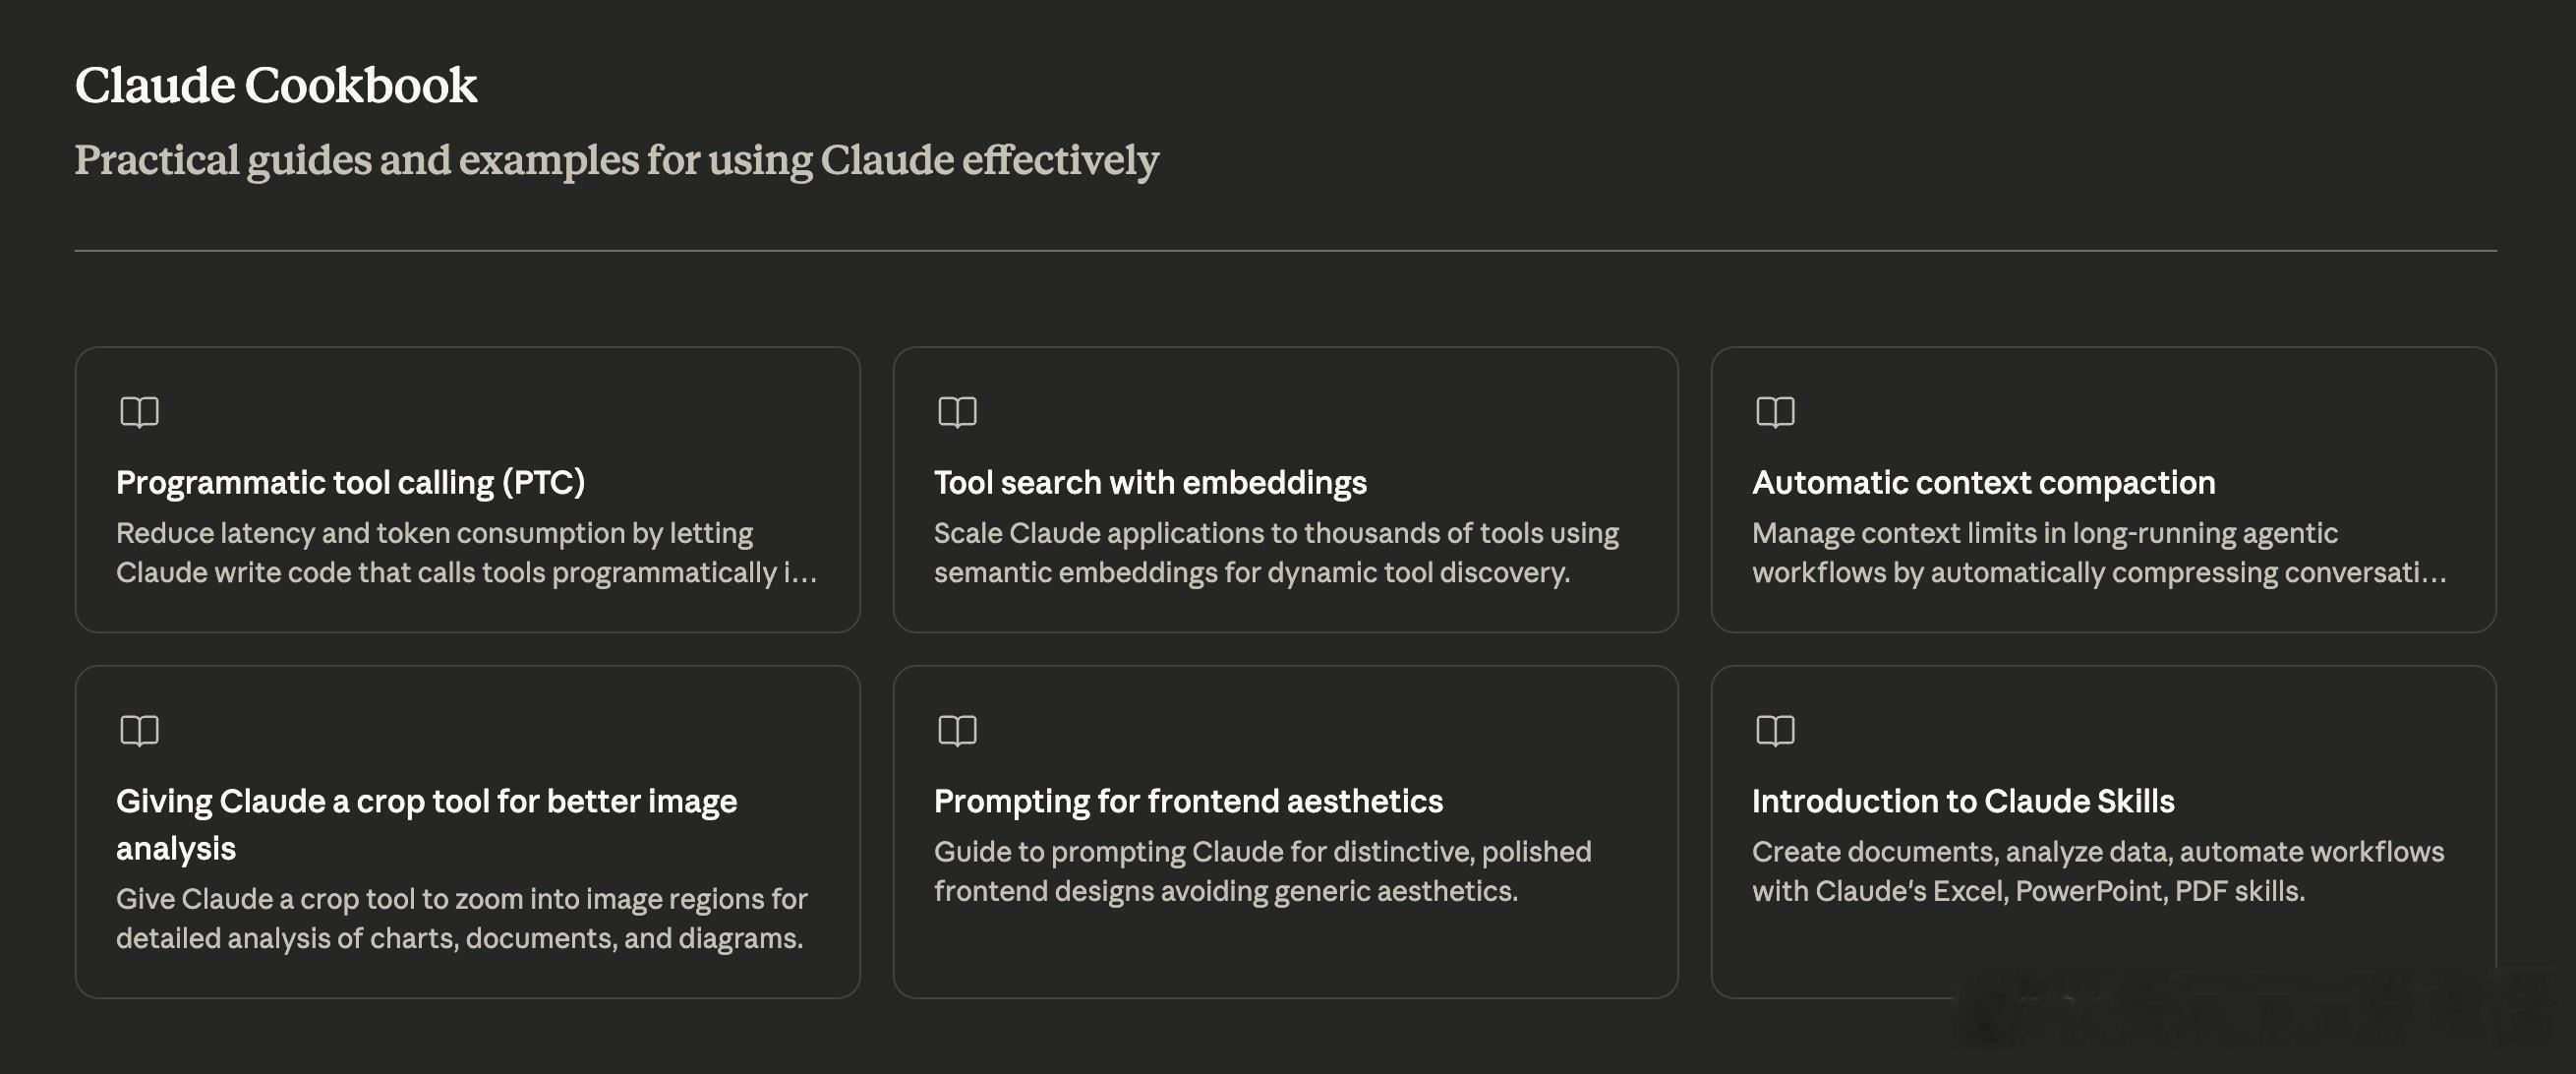
Task: Click book icon on Programmatic tool calling card
Action: [139, 412]
